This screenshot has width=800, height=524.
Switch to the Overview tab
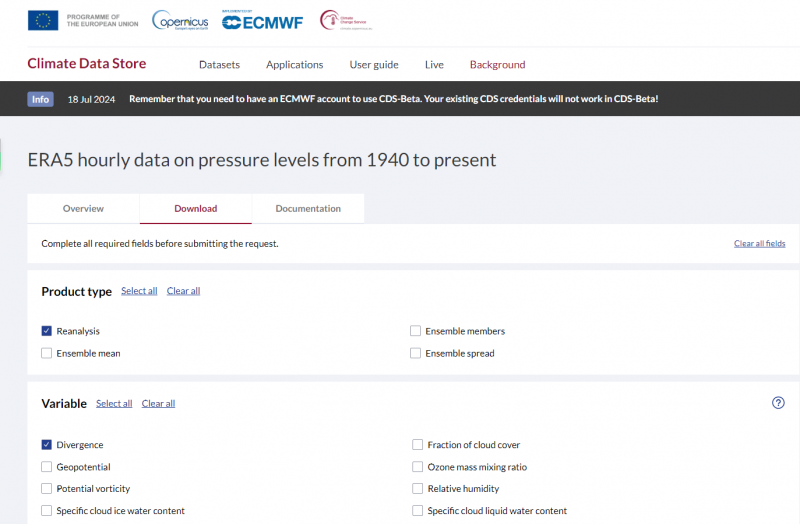[x=83, y=209]
